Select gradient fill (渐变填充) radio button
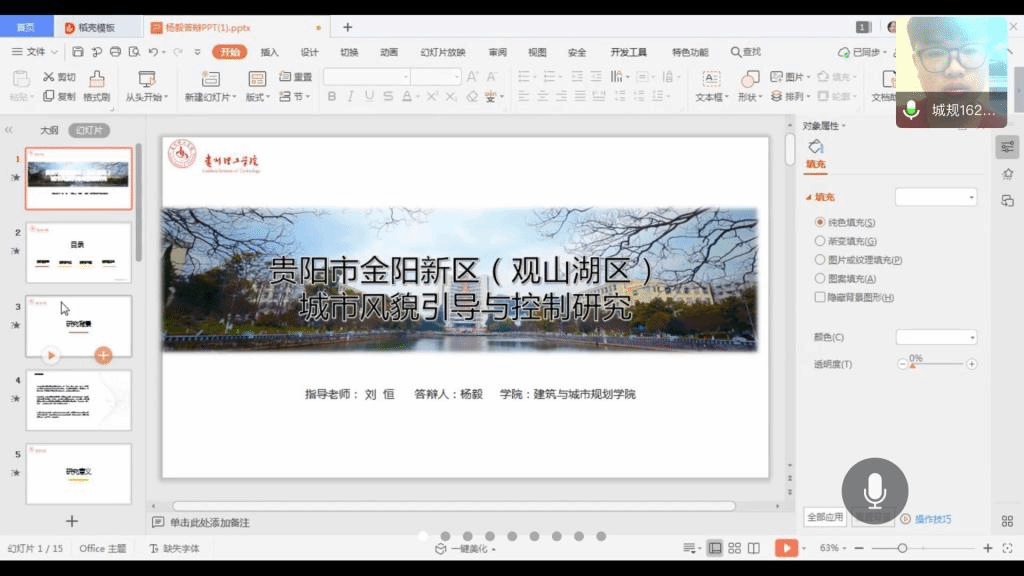This screenshot has height=576, width=1024. pos(820,241)
